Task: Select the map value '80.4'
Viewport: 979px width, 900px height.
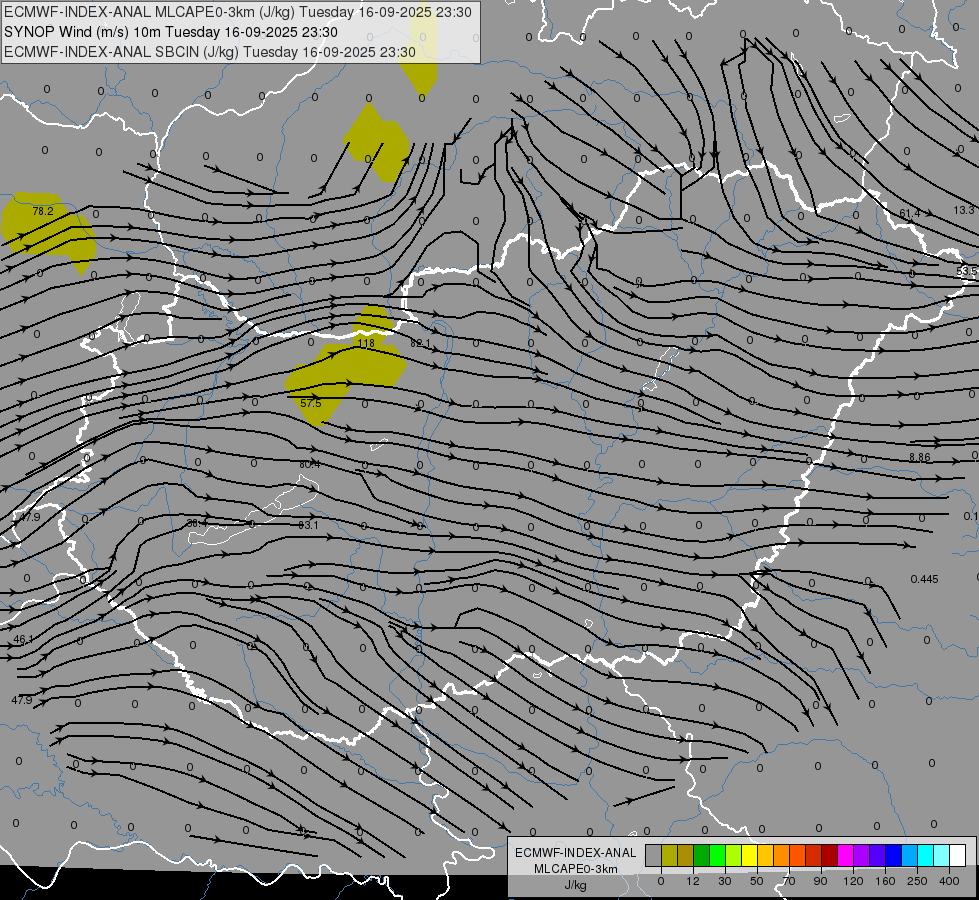Action: click(310, 464)
